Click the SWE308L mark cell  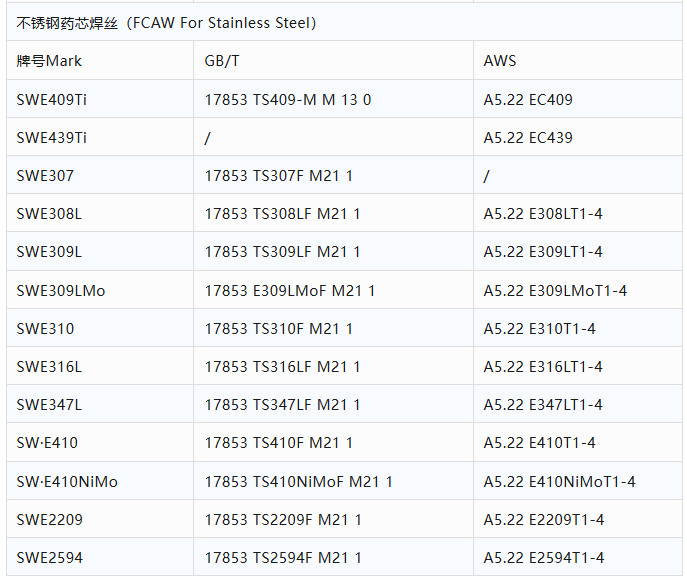(x=50, y=214)
